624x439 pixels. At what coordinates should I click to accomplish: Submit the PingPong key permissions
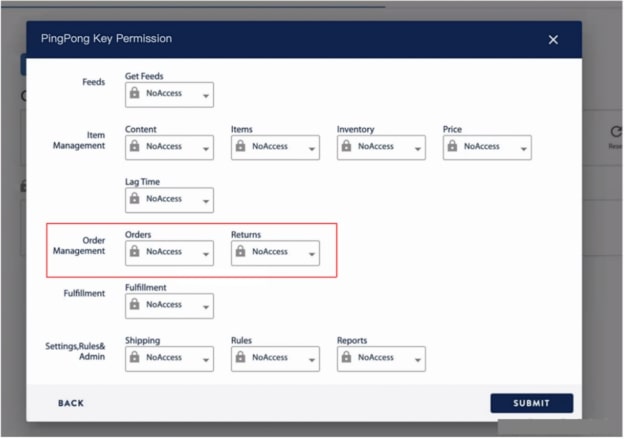tap(531, 403)
